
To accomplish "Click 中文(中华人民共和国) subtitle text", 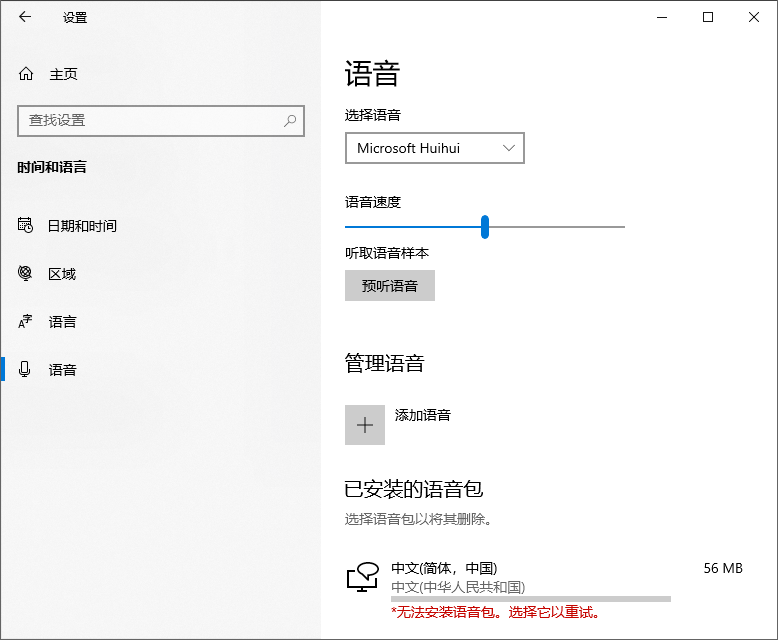I will point(458,587).
